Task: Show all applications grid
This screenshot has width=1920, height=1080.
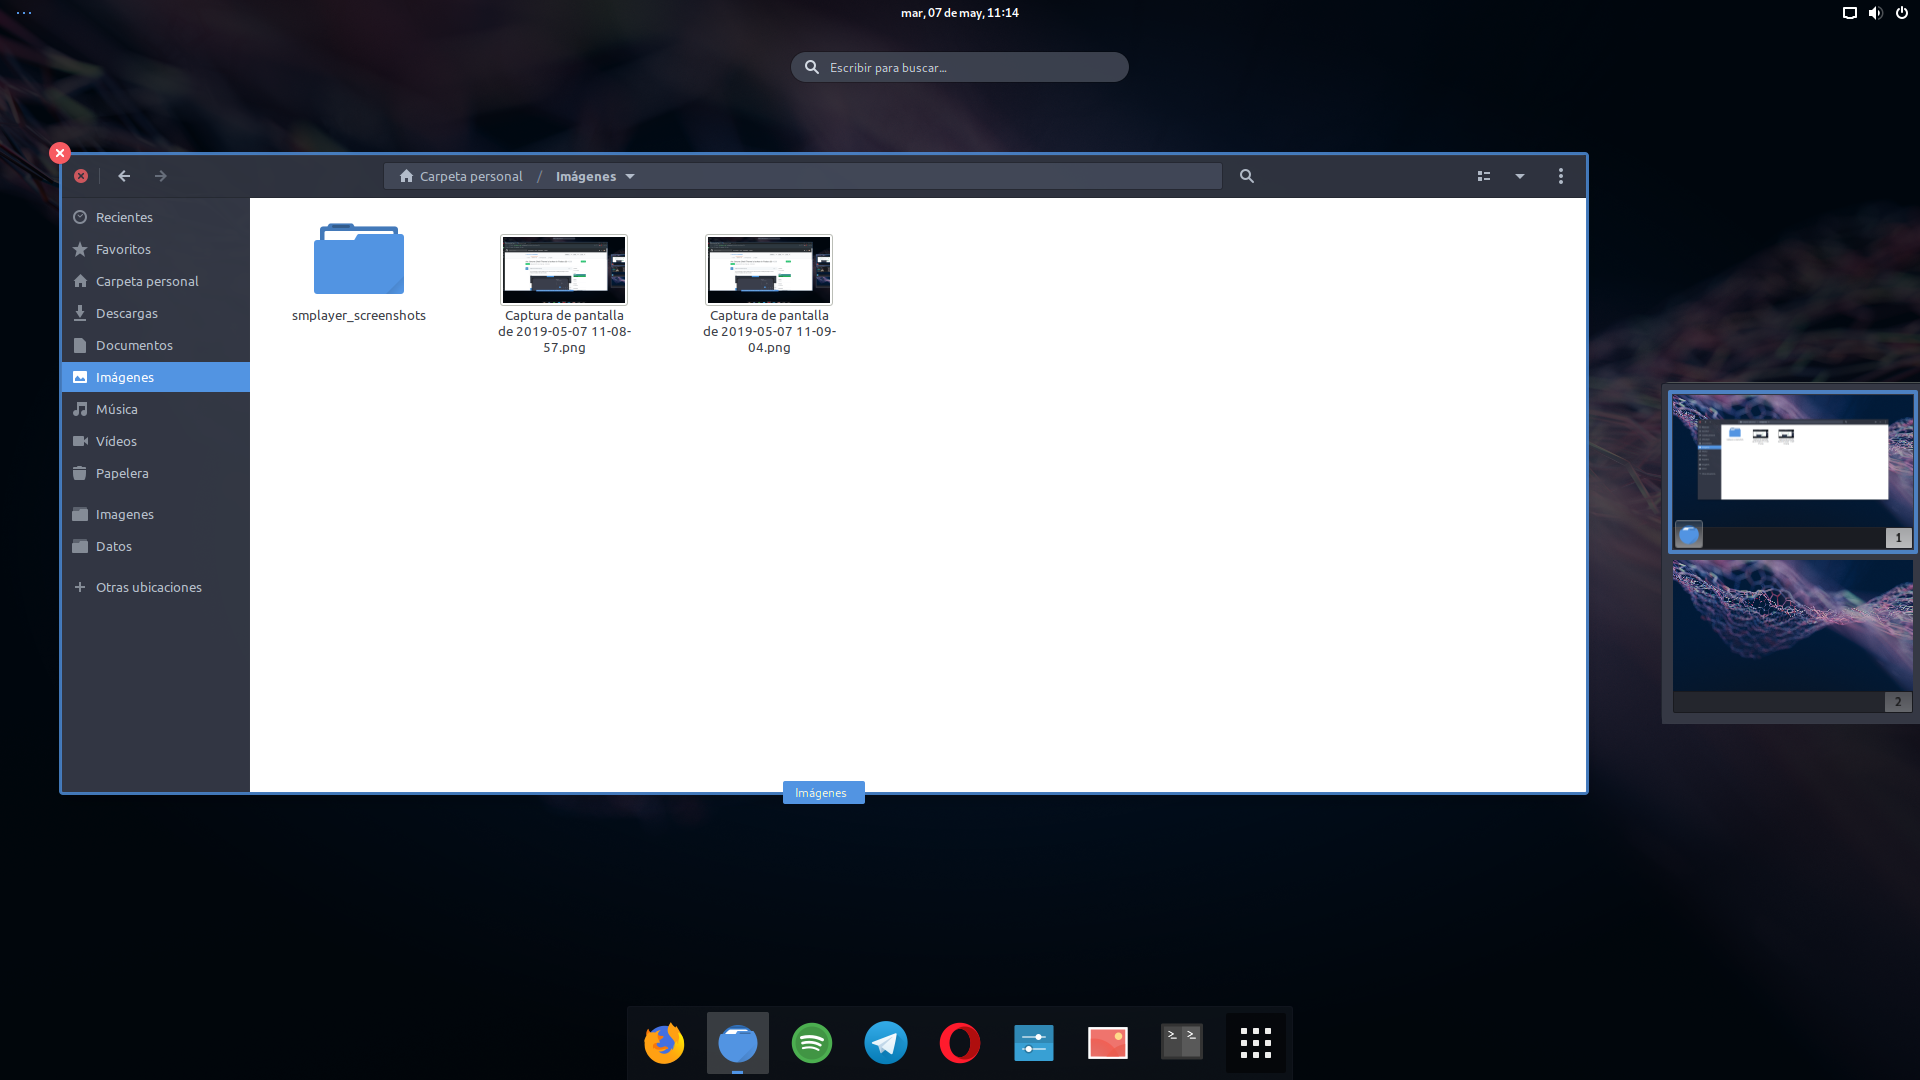Action: pyautogui.click(x=1256, y=1043)
